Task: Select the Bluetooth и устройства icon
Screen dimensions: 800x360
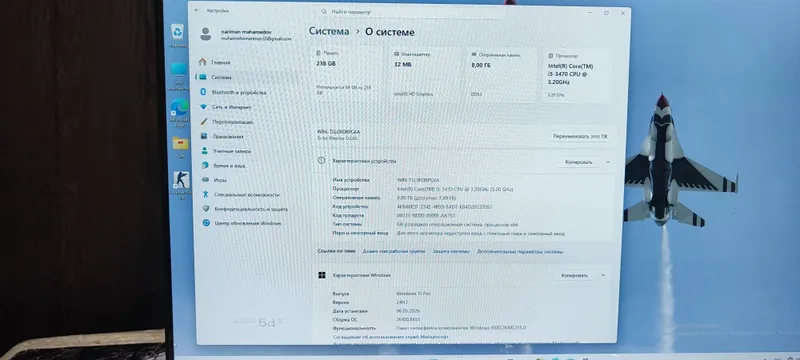Action: [x=203, y=92]
